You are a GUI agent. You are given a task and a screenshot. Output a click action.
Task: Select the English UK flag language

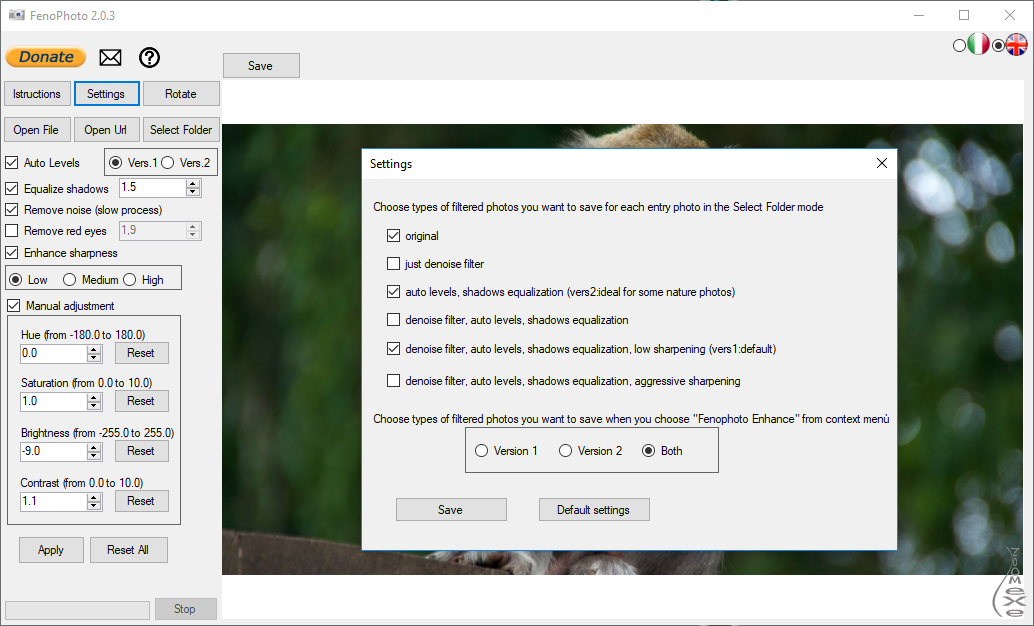(x=1016, y=45)
